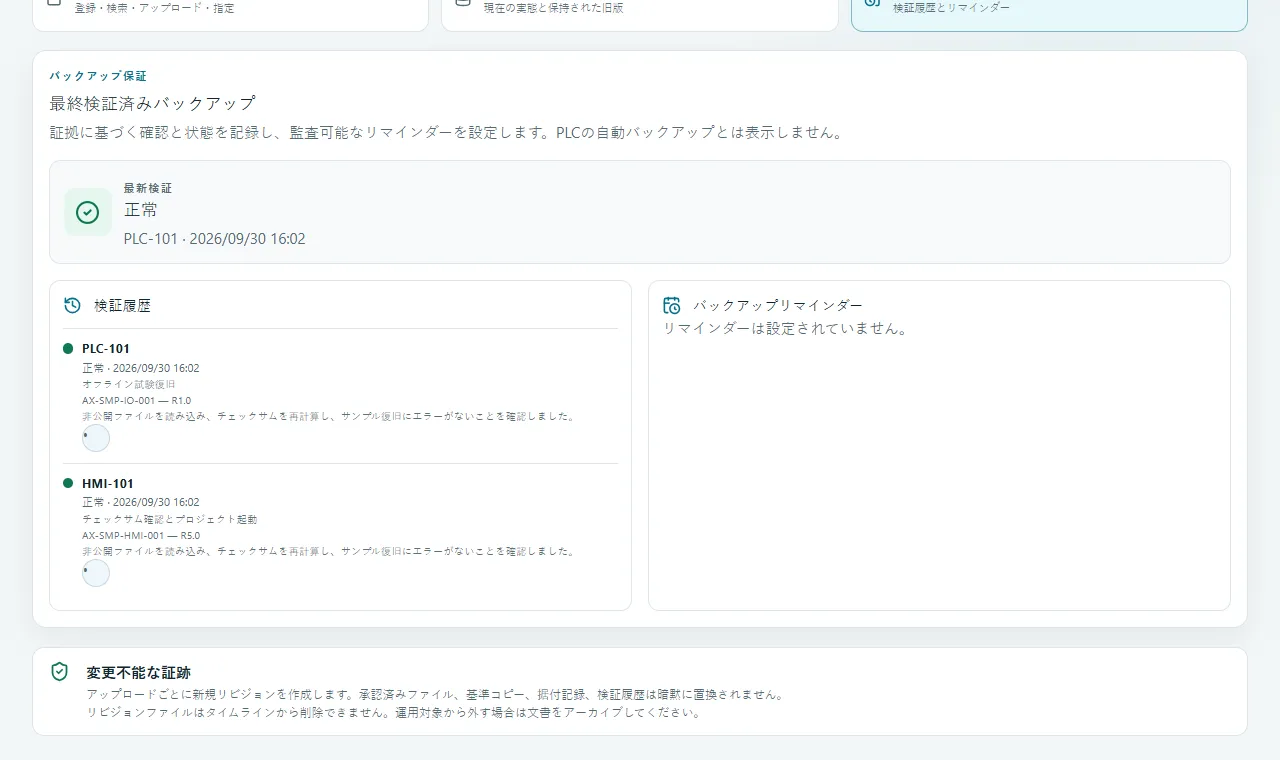The image size is (1280, 760).
Task: Click the calendar icon beside バックアップリマインダー
Action: (672, 306)
